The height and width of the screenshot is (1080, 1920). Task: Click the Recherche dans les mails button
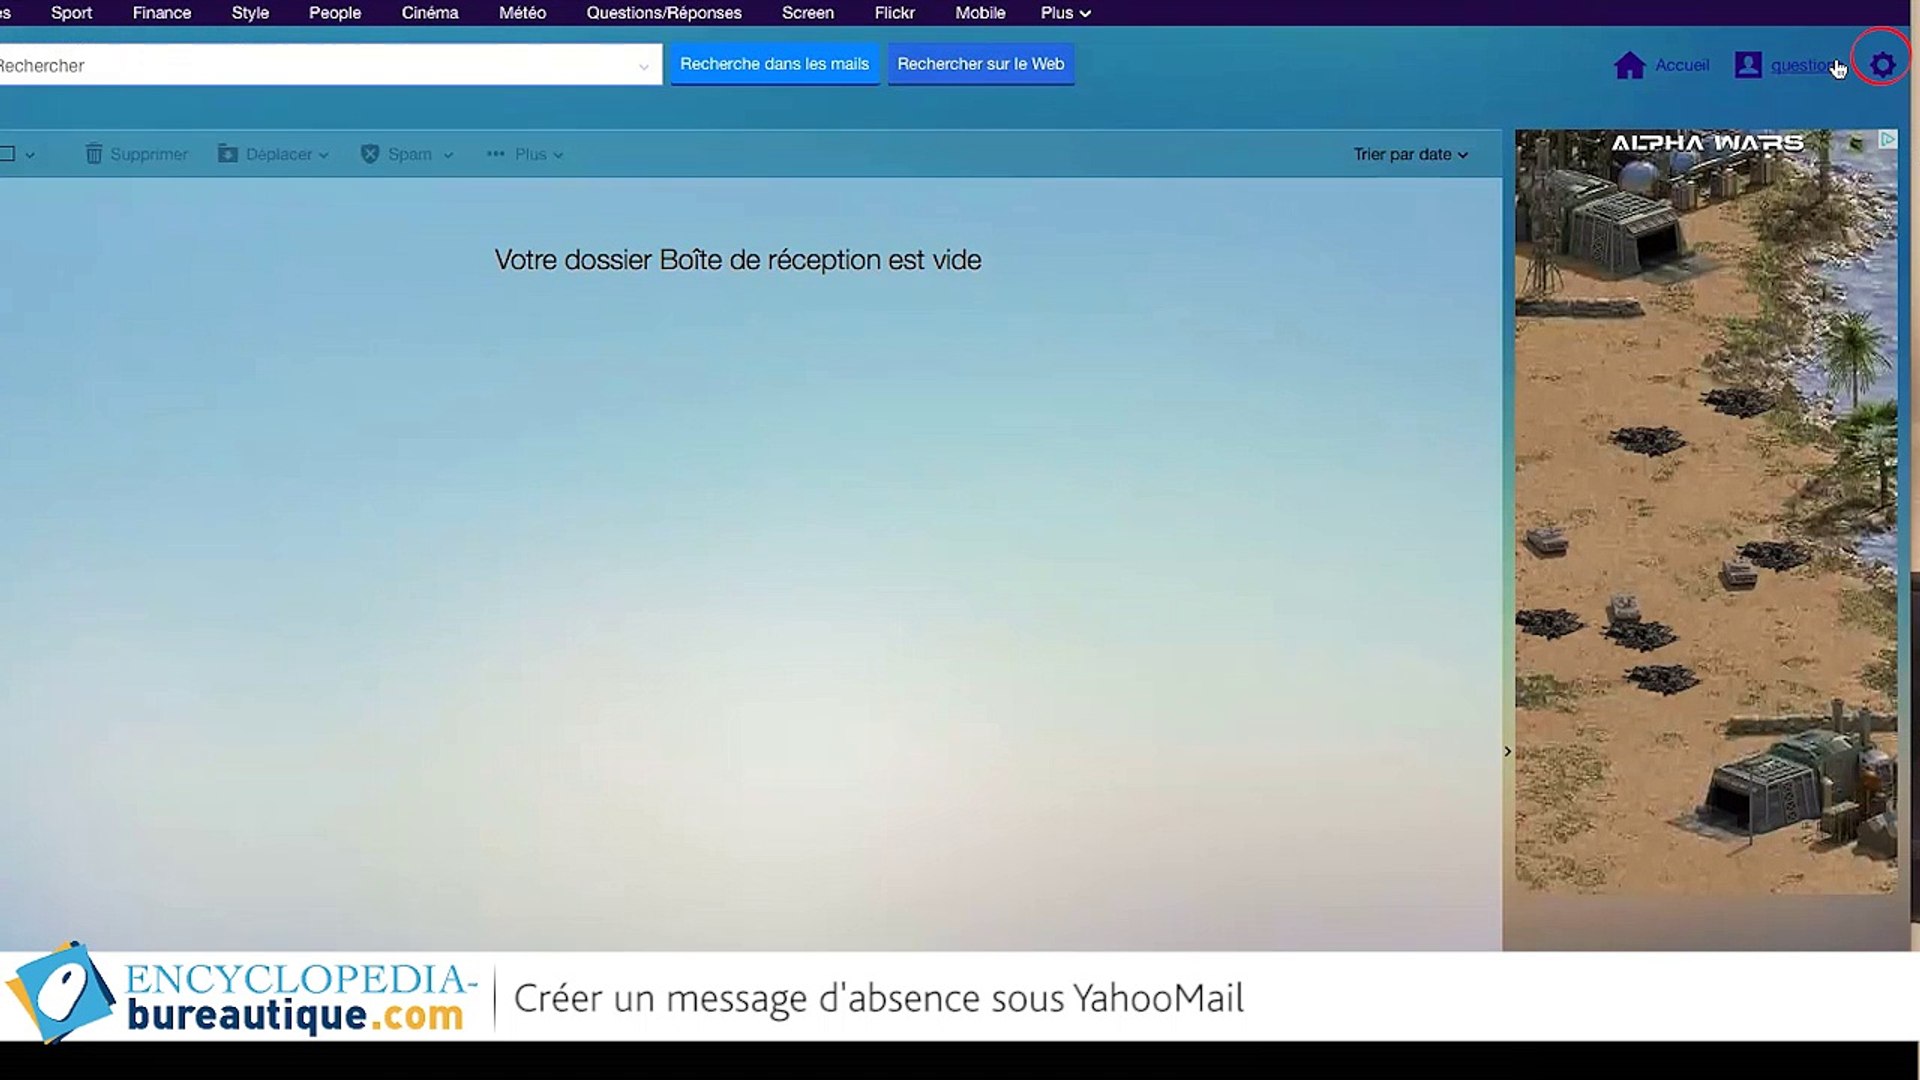click(x=775, y=63)
